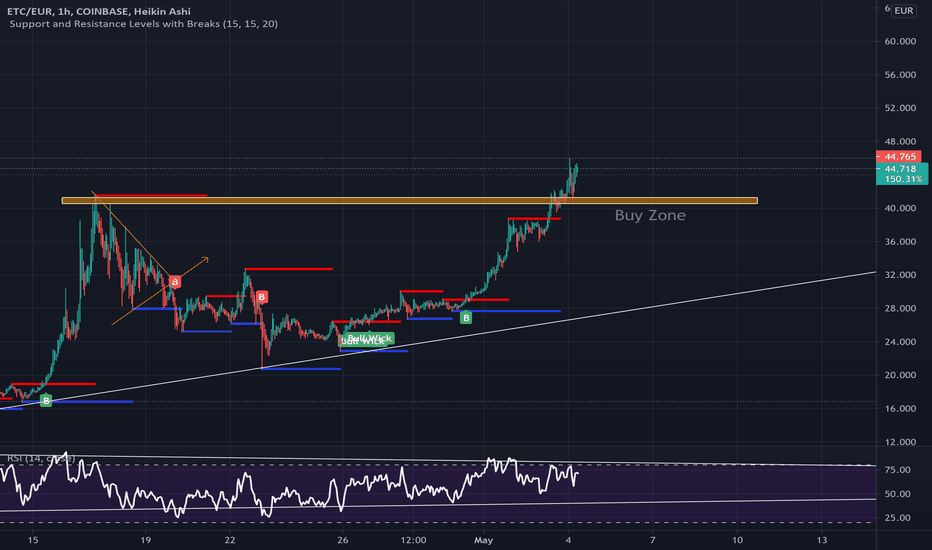Image resolution: width=932 pixels, height=550 pixels.
Task: Click the ETC/EUR, 1h, COINBASE, Heikin Ashi title
Action: point(99,11)
